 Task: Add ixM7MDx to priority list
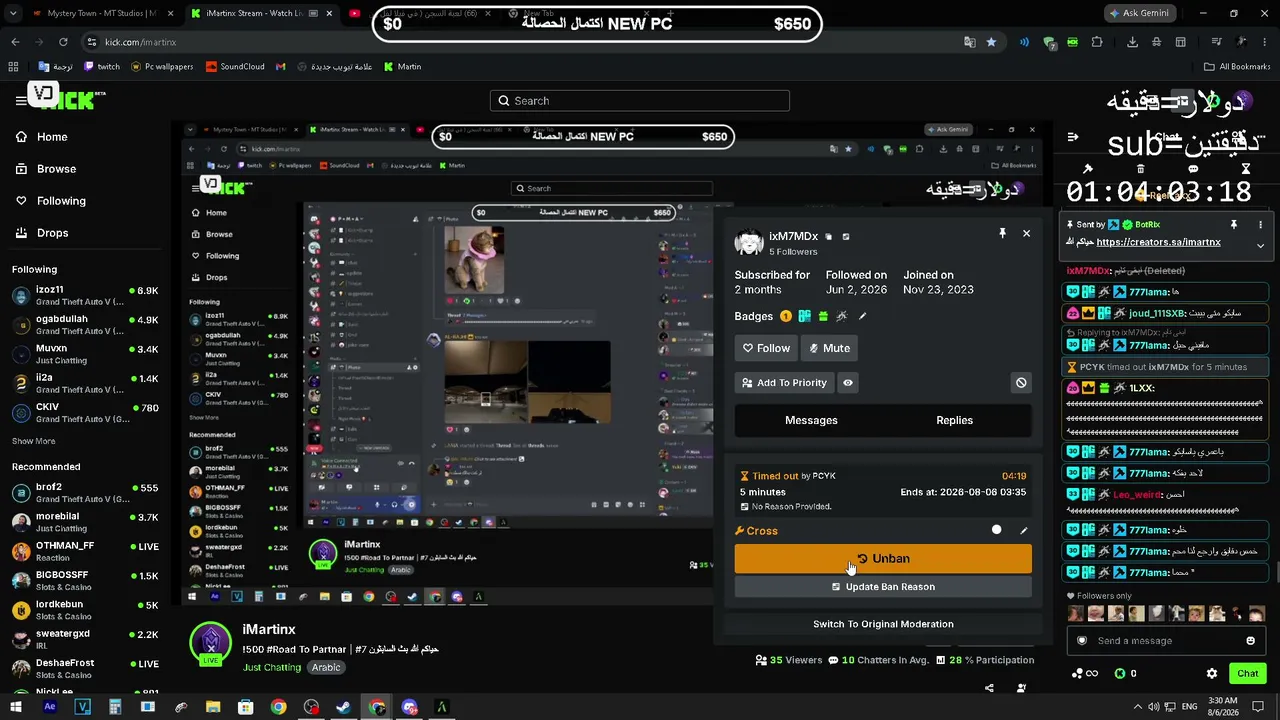pos(785,383)
